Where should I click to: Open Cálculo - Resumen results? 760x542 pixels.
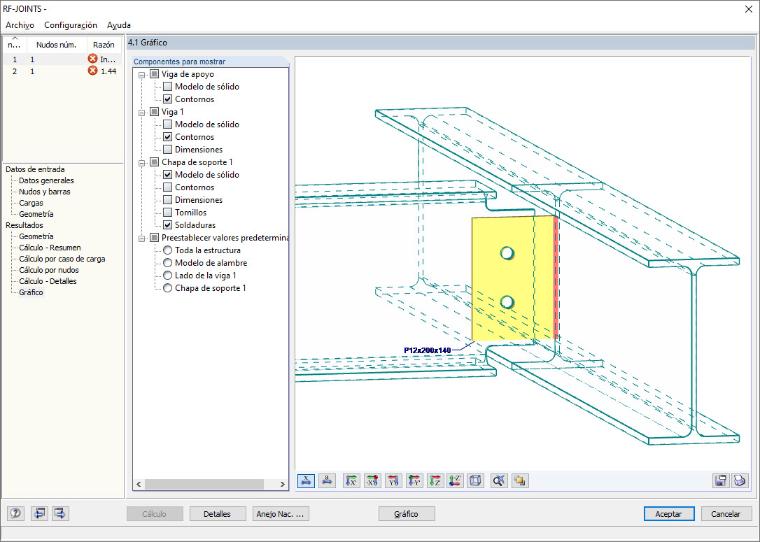49,247
